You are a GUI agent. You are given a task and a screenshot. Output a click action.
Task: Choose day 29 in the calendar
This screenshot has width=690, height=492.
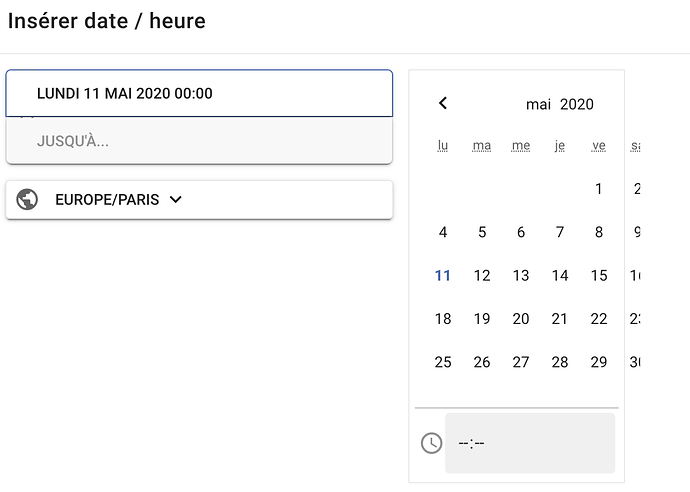[x=599, y=362]
